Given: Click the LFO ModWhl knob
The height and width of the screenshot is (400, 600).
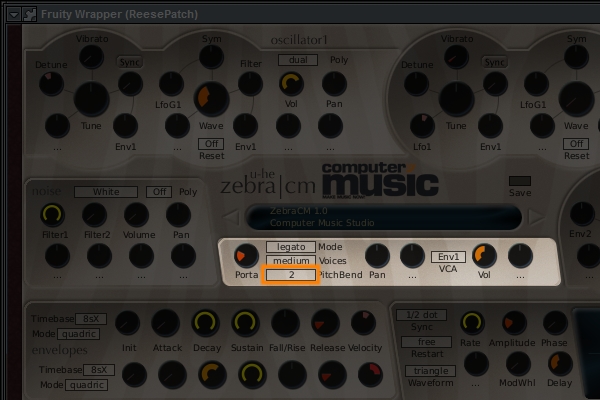Looking at the screenshot, I should (x=518, y=364).
